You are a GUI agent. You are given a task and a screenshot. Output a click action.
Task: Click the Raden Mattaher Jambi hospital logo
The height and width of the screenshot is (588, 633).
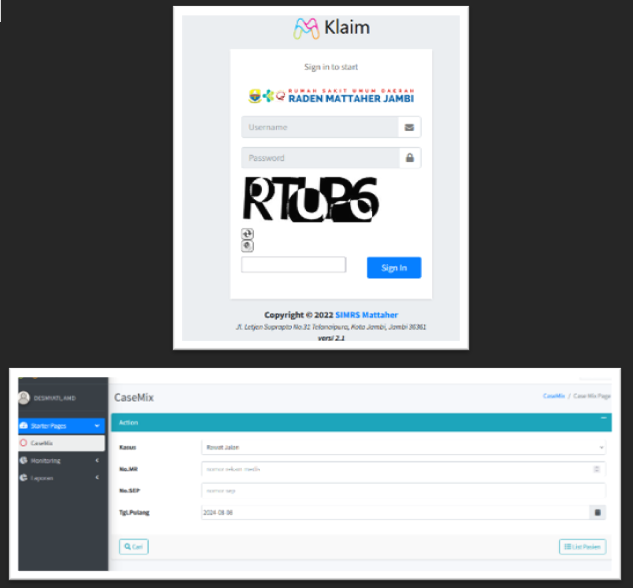[331, 97]
